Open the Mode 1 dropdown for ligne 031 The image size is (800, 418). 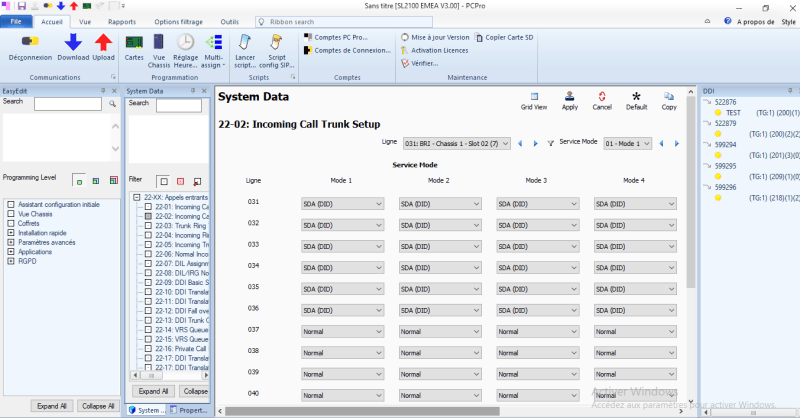[x=342, y=204]
